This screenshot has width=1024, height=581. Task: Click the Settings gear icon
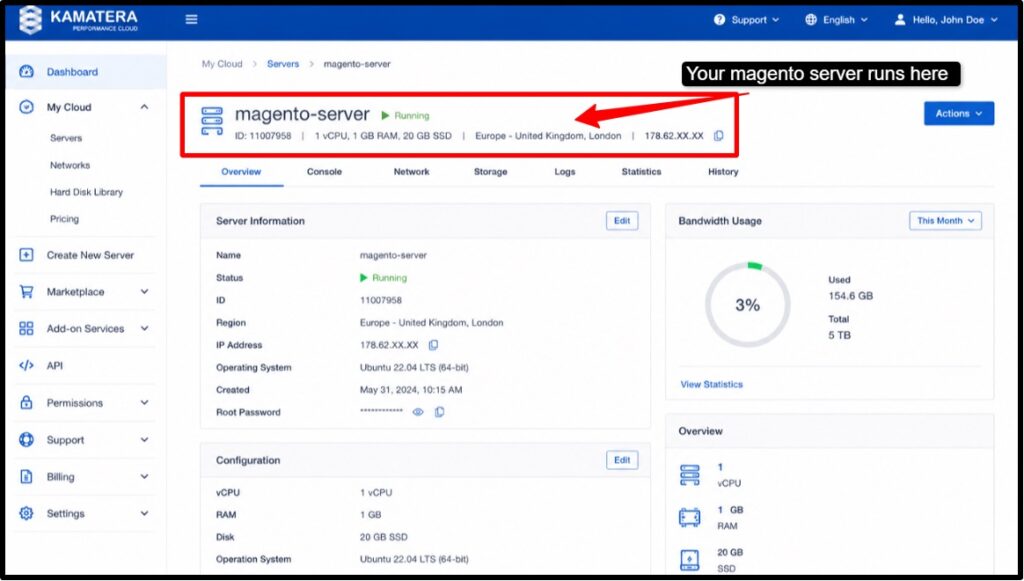26,514
